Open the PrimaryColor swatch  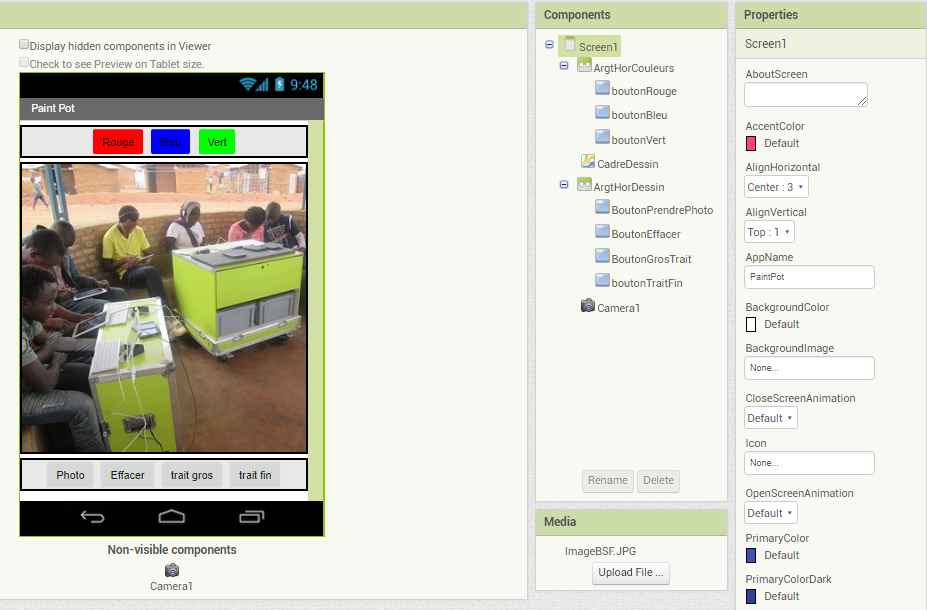[751, 555]
